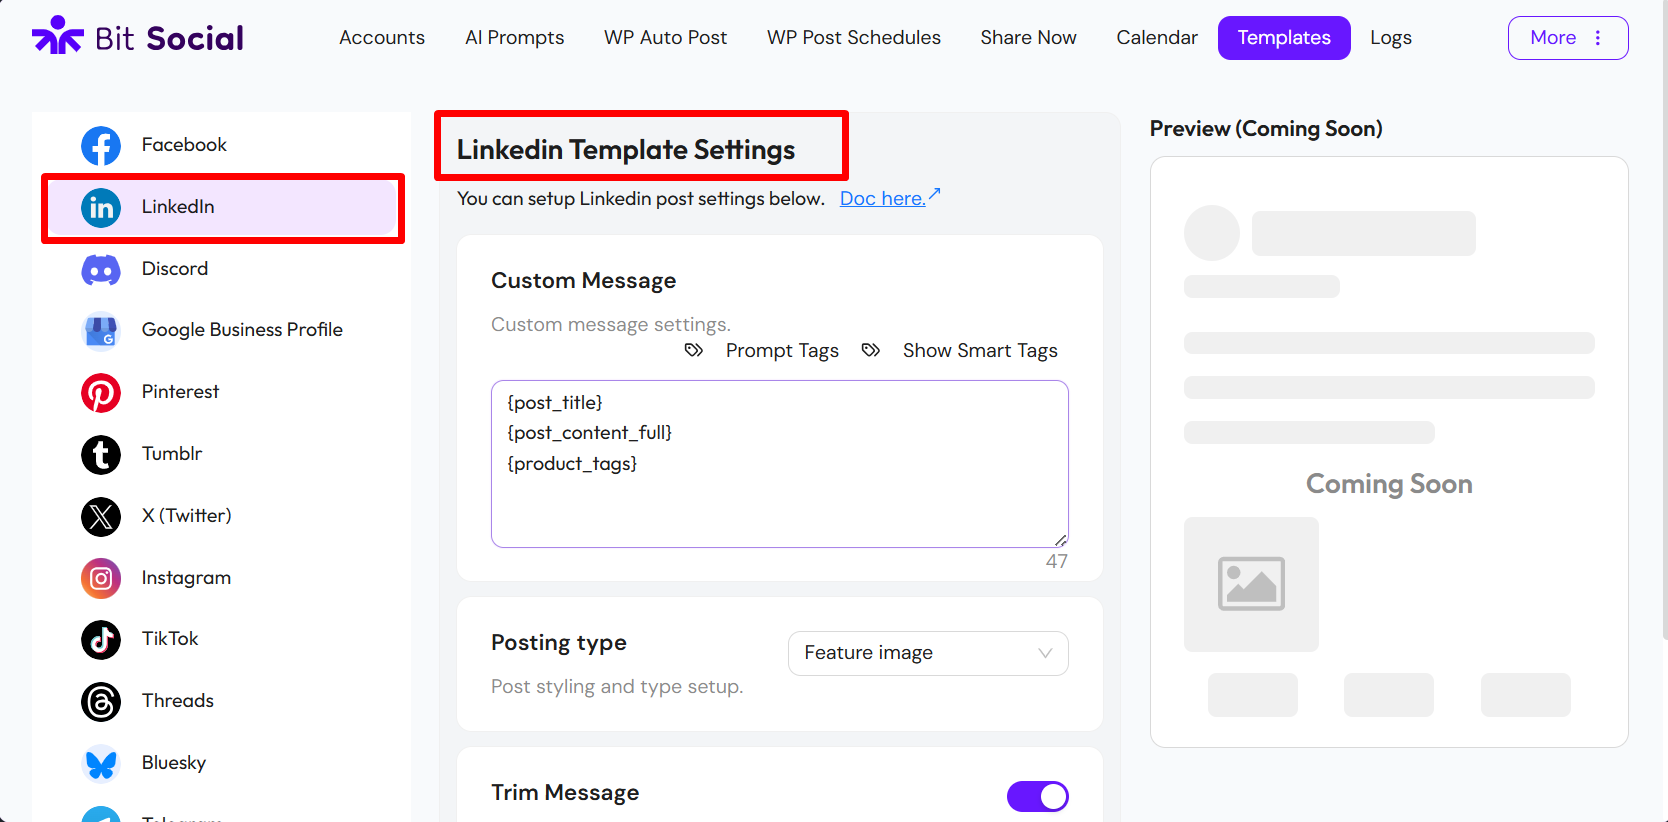Select the TikTok label in sidebar
The width and height of the screenshot is (1668, 822).
pyautogui.click(x=170, y=639)
